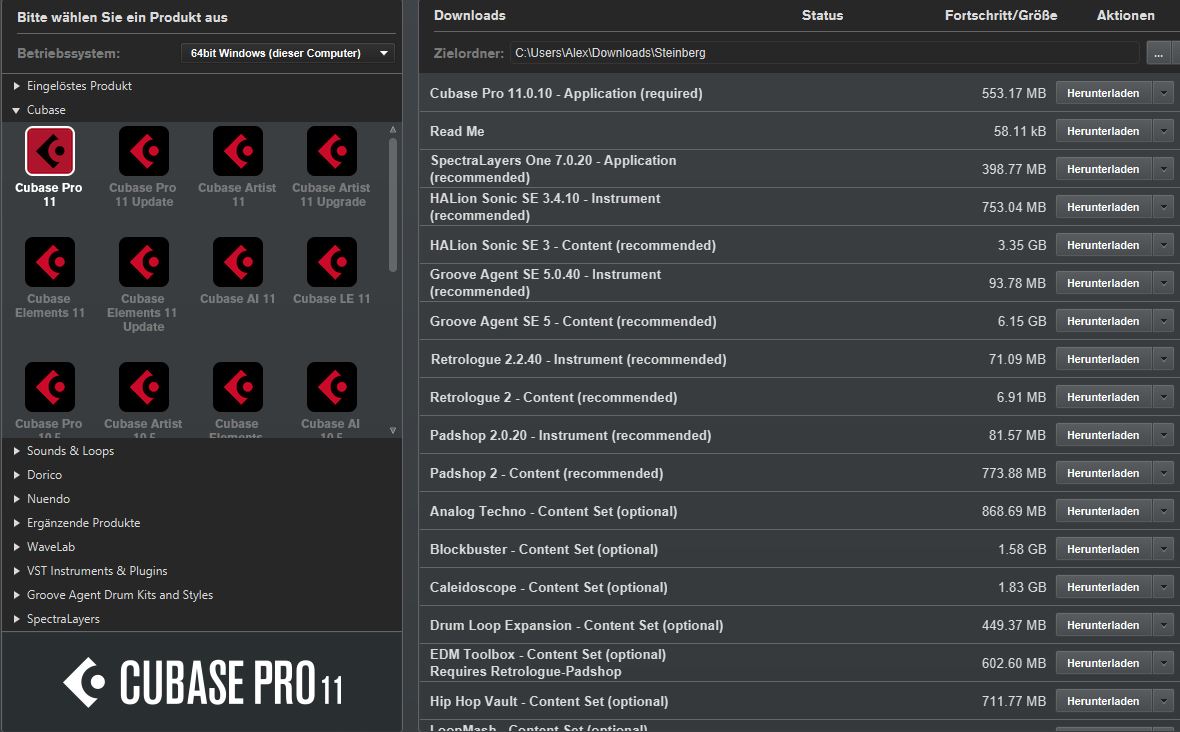Expand the Sounds & Loops category
The height and width of the screenshot is (732, 1180).
coord(17,451)
